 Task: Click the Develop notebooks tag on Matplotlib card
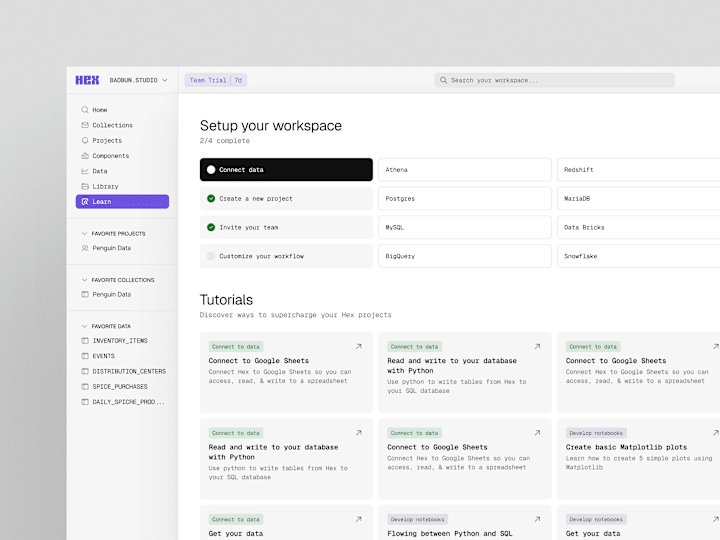click(596, 433)
